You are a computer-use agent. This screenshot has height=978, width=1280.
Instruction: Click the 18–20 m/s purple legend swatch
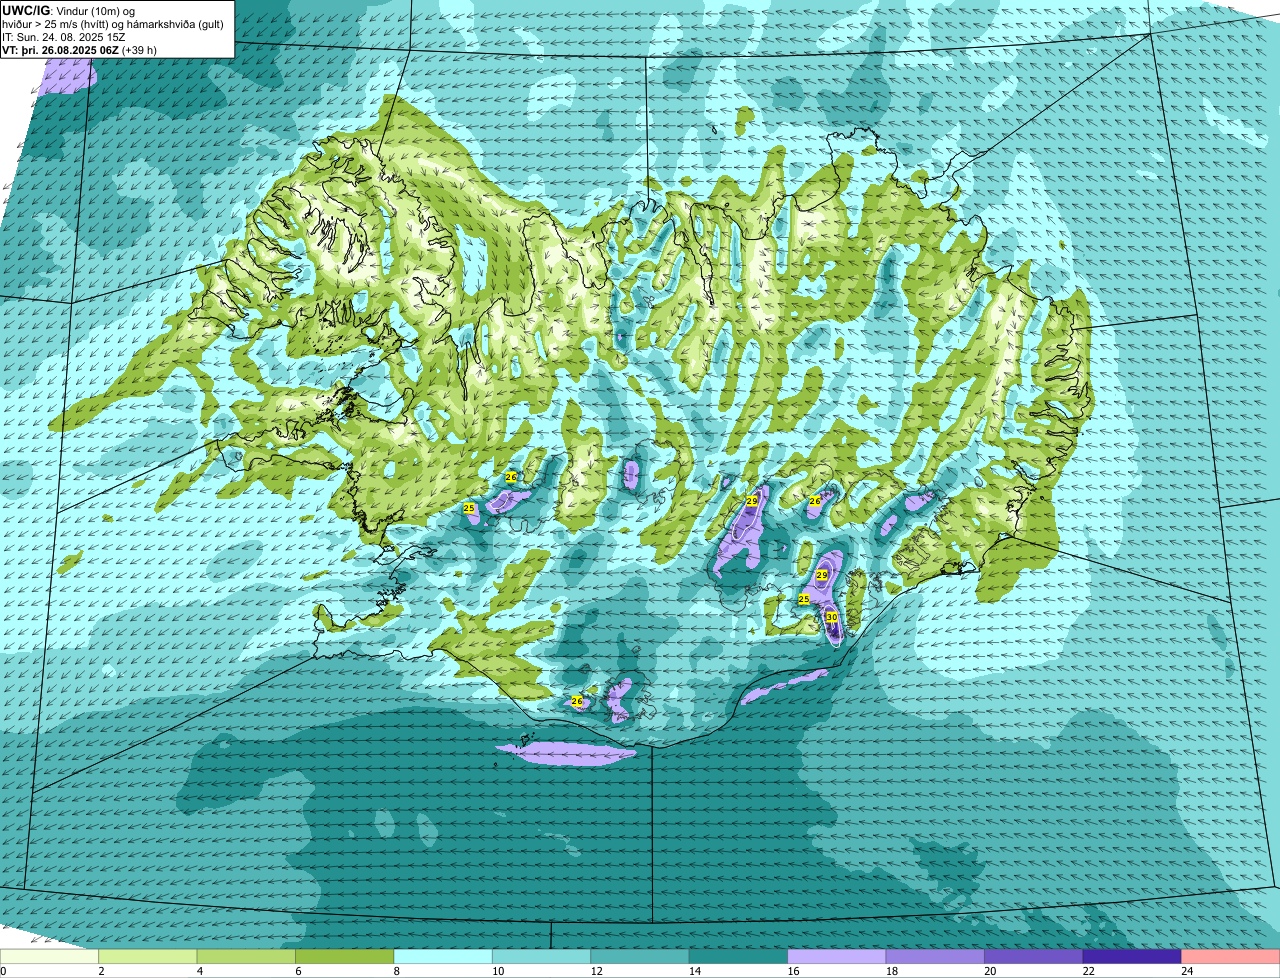tap(935, 956)
